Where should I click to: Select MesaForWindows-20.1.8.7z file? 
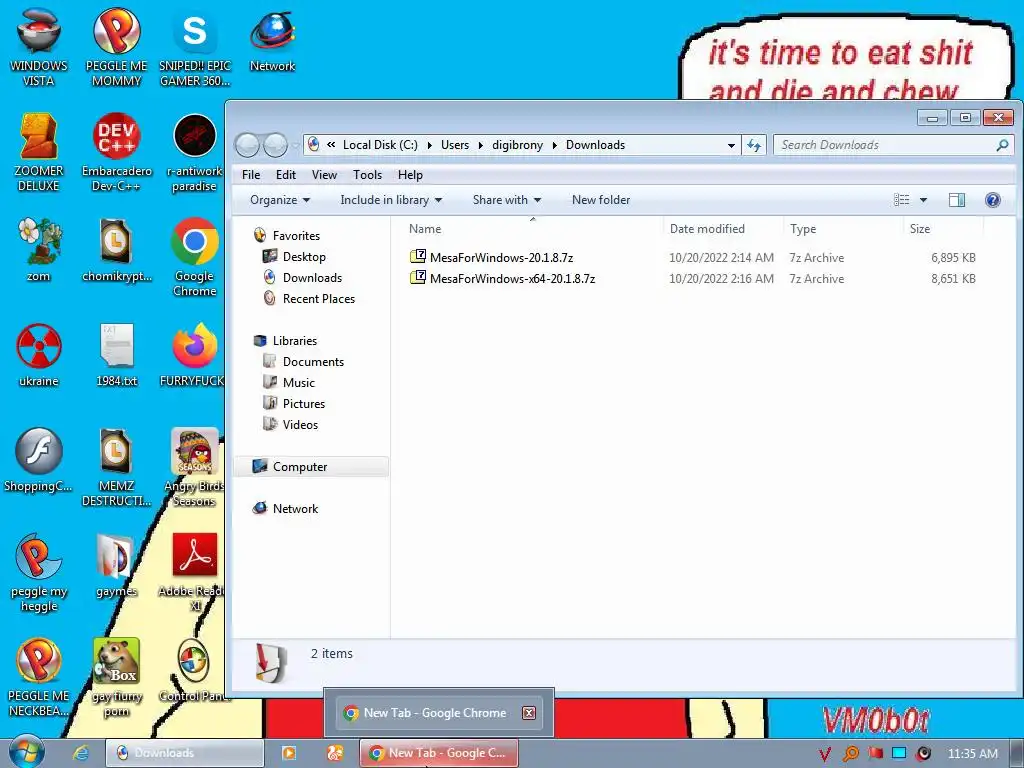tap(501, 258)
